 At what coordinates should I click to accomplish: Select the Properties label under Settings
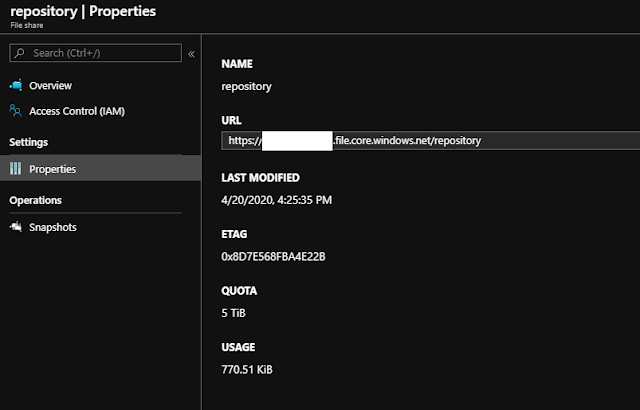pos(53,169)
